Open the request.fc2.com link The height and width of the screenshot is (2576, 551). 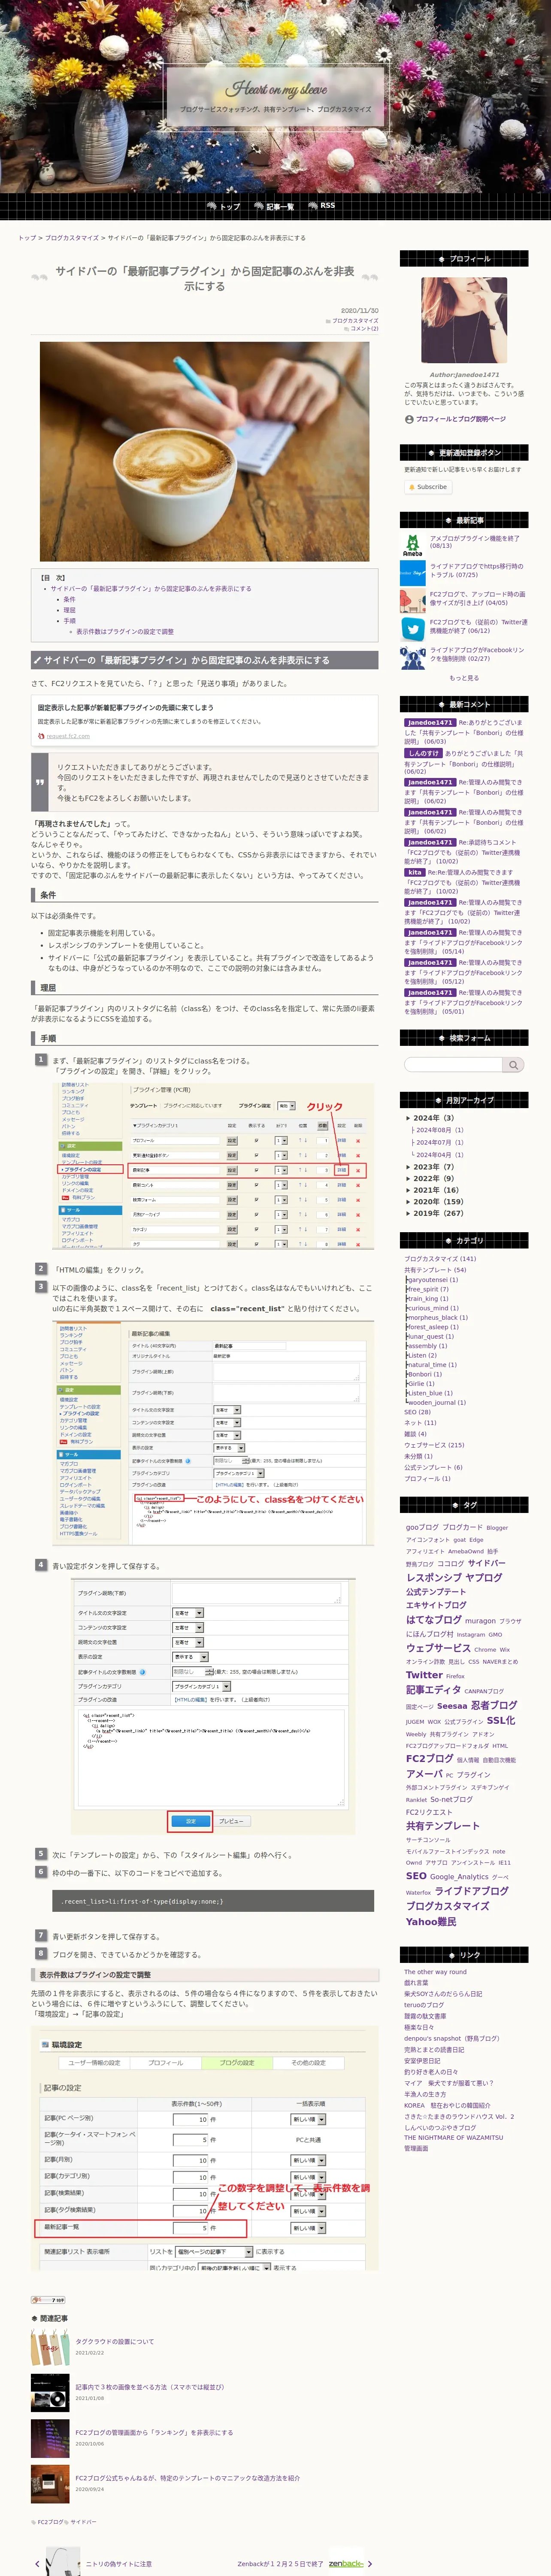point(67,736)
